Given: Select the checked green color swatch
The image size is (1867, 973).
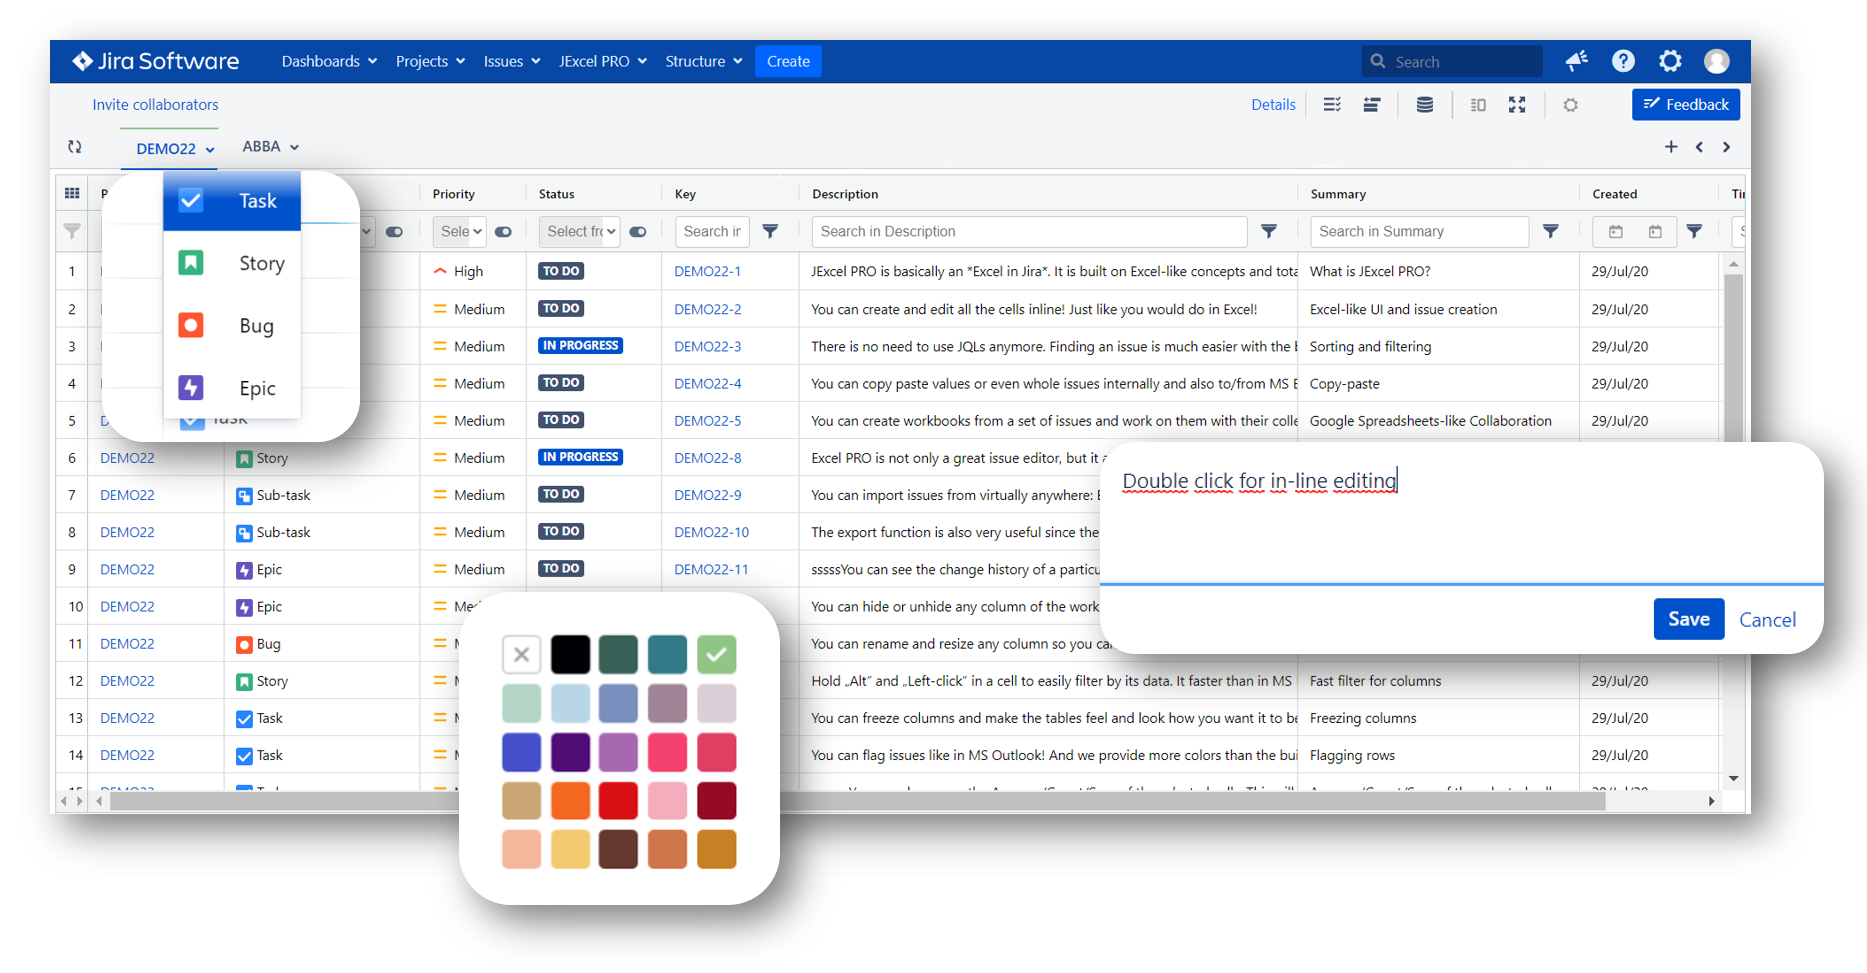Looking at the screenshot, I should point(716,654).
